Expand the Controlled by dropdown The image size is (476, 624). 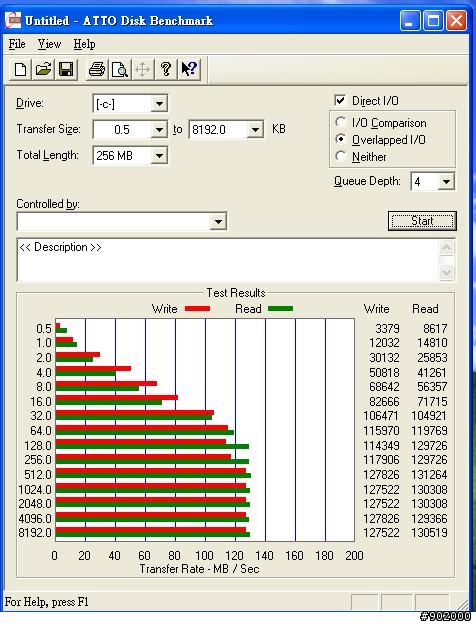218,222
